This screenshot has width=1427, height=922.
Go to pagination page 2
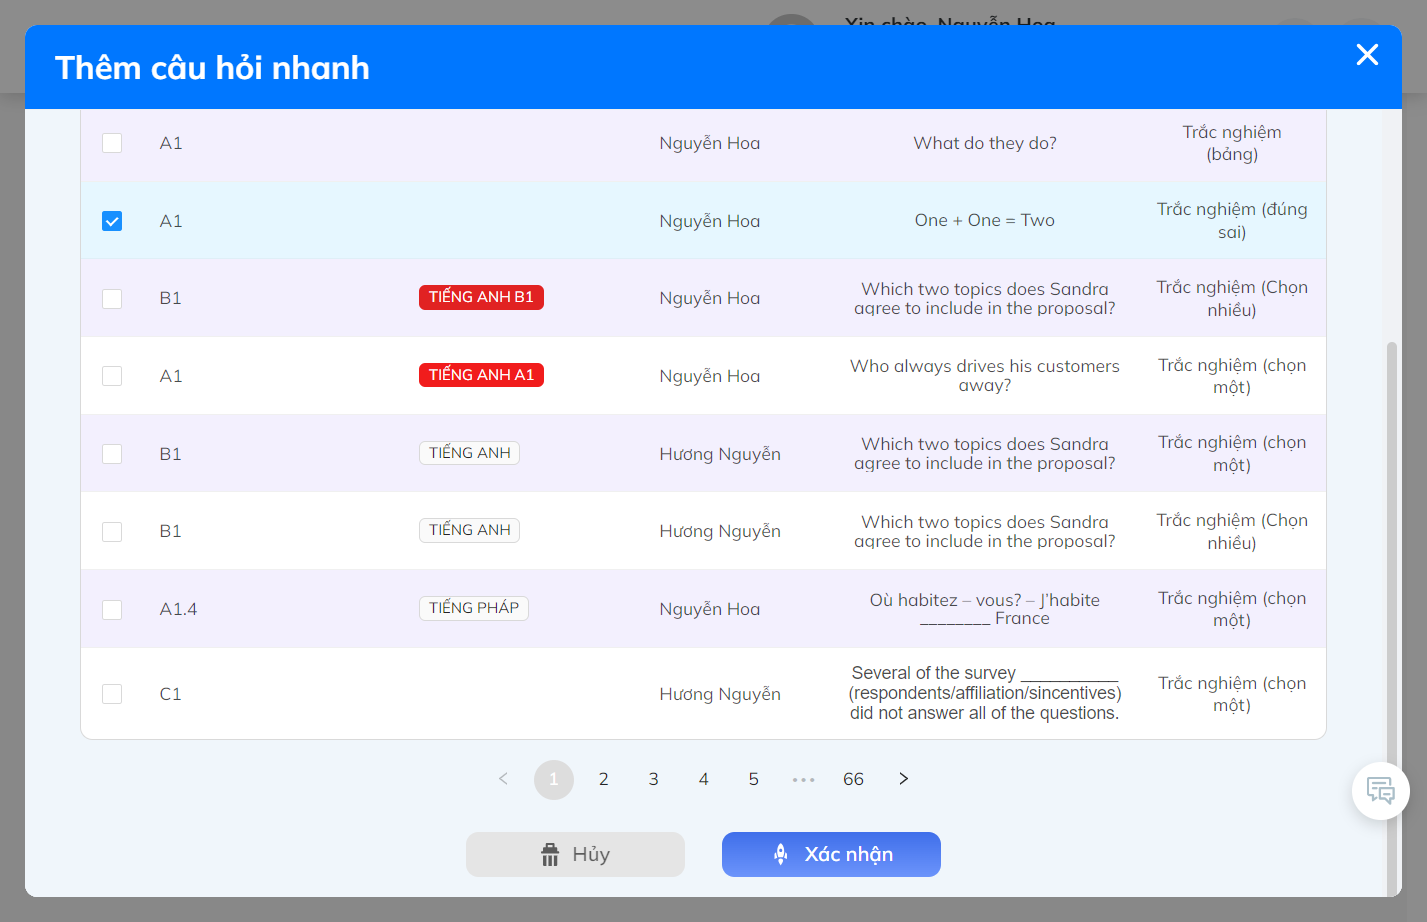click(604, 779)
